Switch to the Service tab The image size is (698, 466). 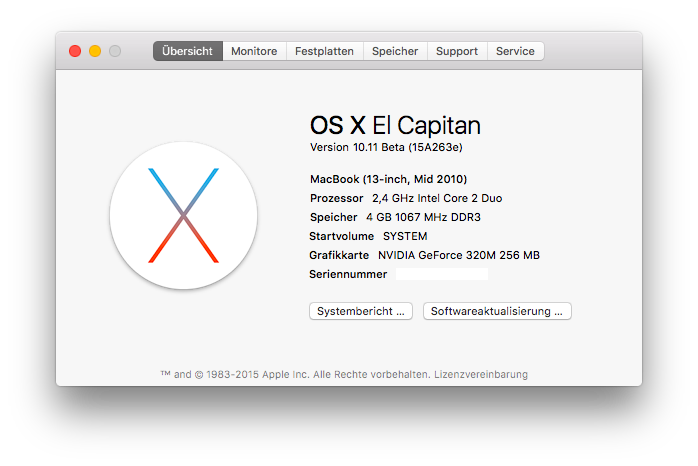click(x=515, y=51)
